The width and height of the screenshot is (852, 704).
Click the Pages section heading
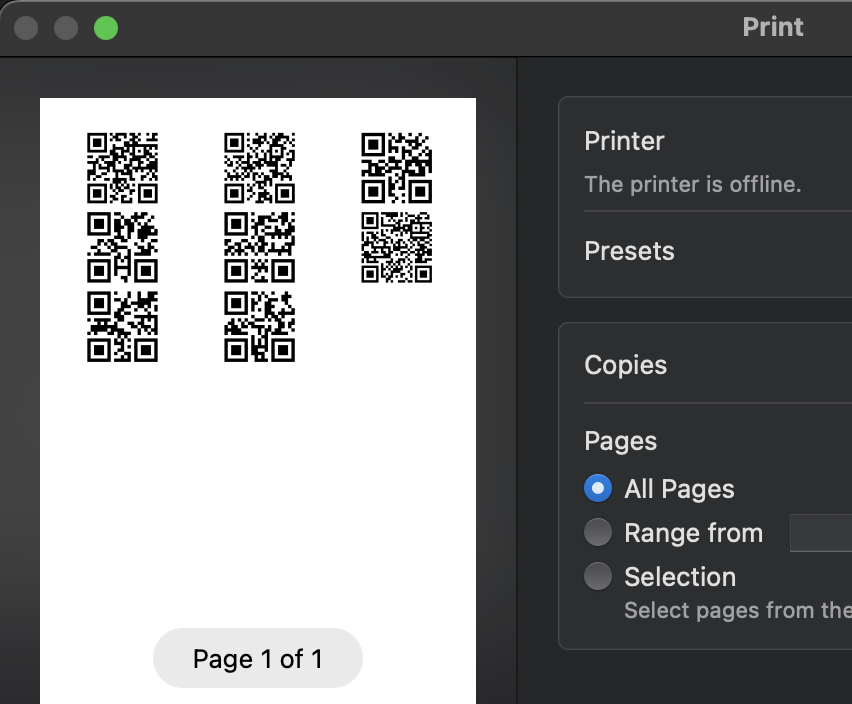(x=621, y=441)
